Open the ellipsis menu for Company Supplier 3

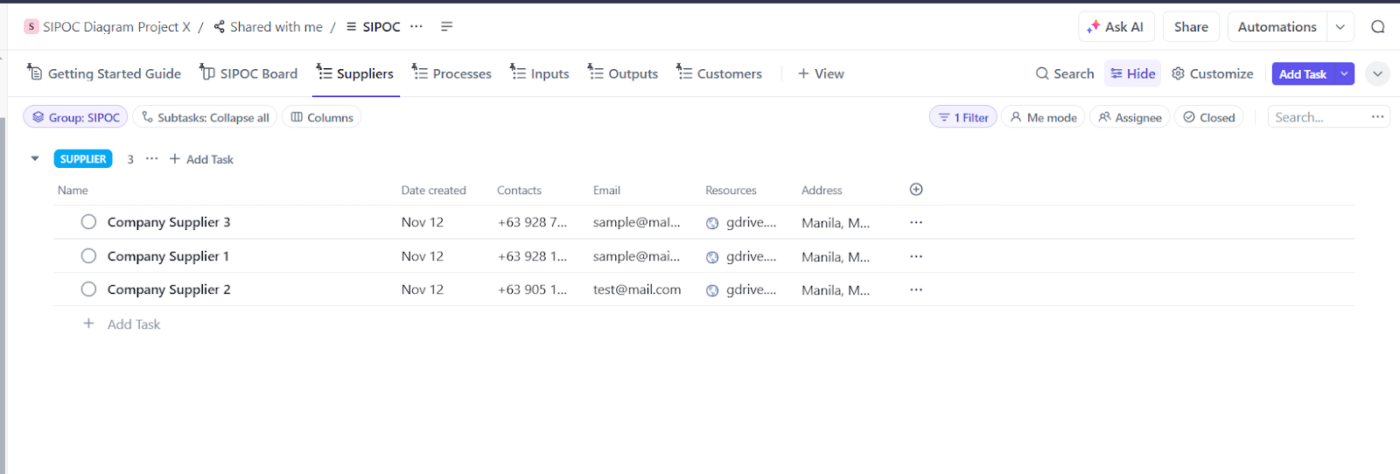(916, 222)
